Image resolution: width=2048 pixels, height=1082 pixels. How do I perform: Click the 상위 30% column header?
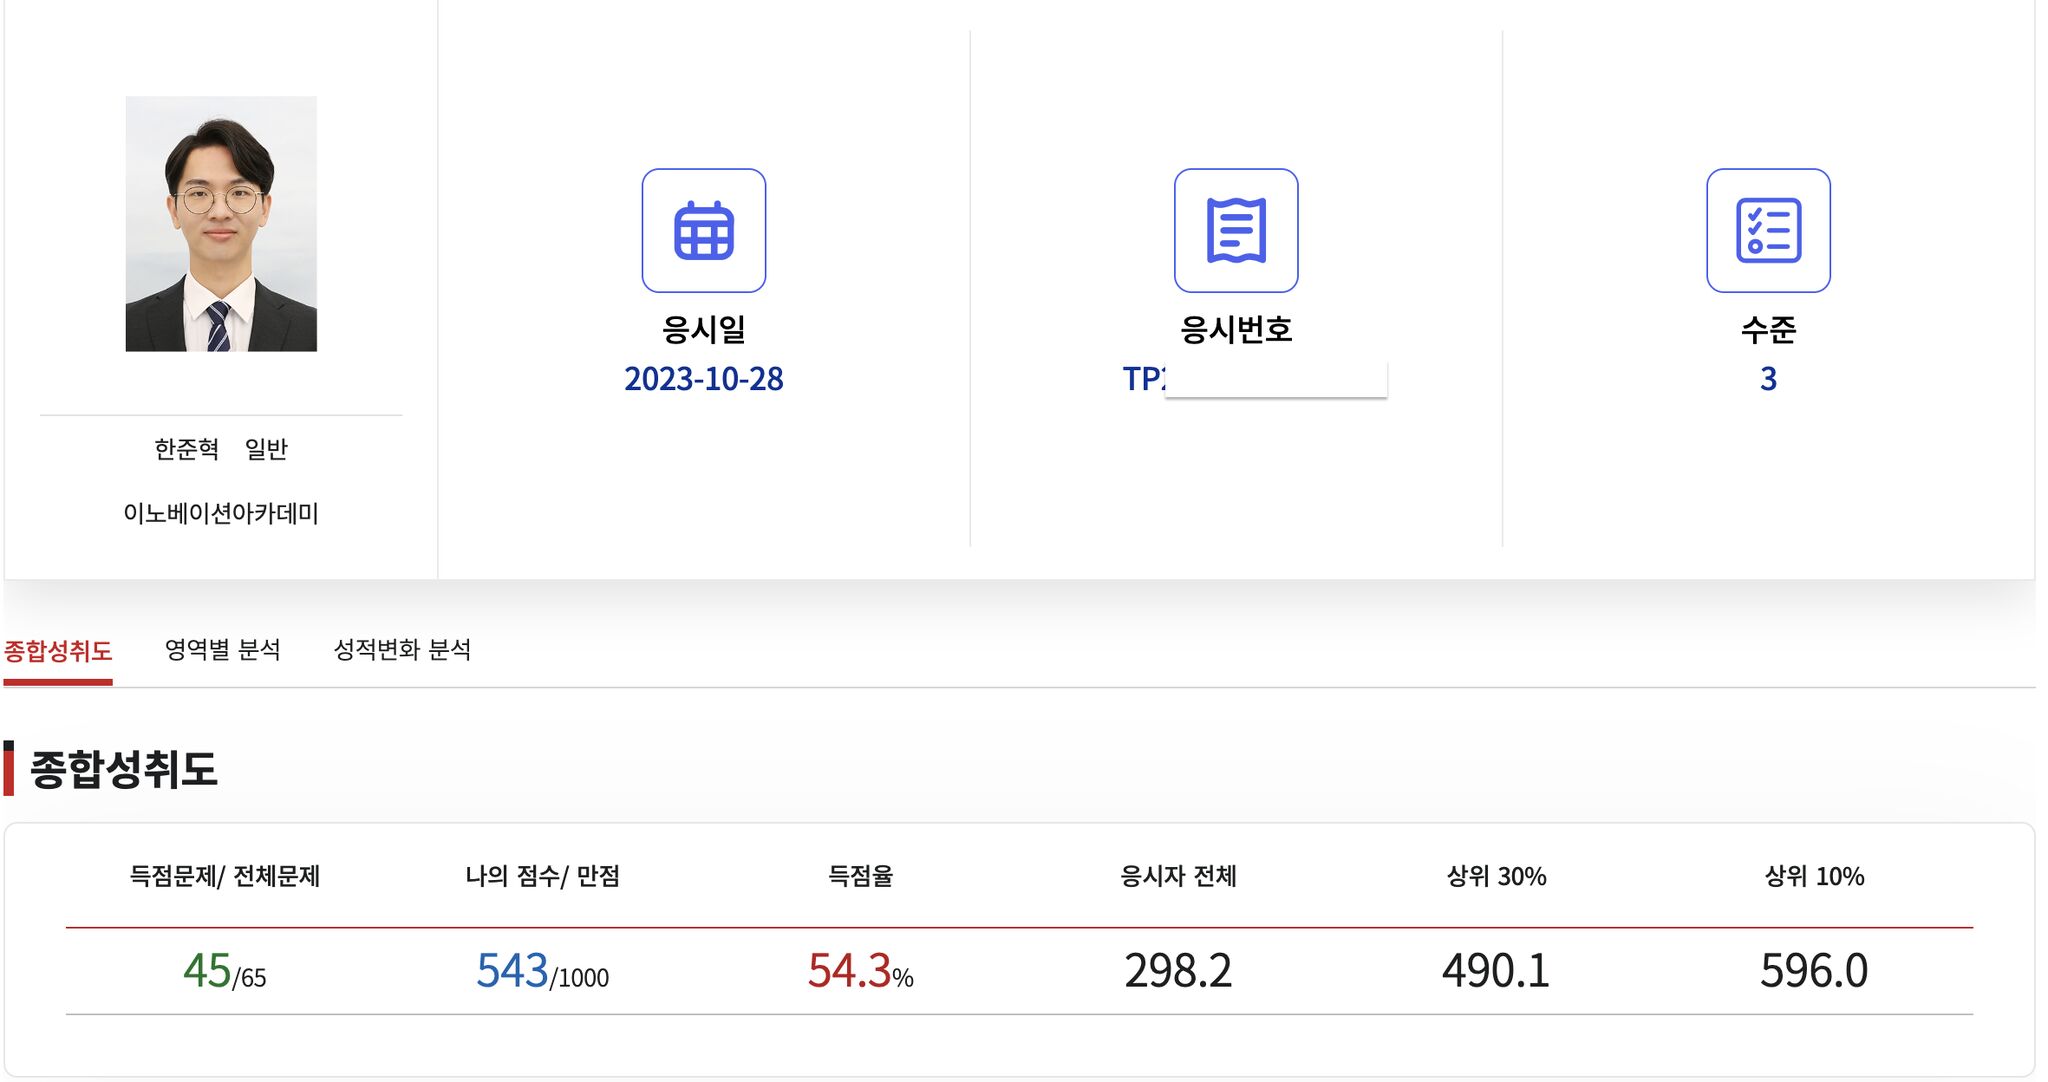click(x=1496, y=876)
